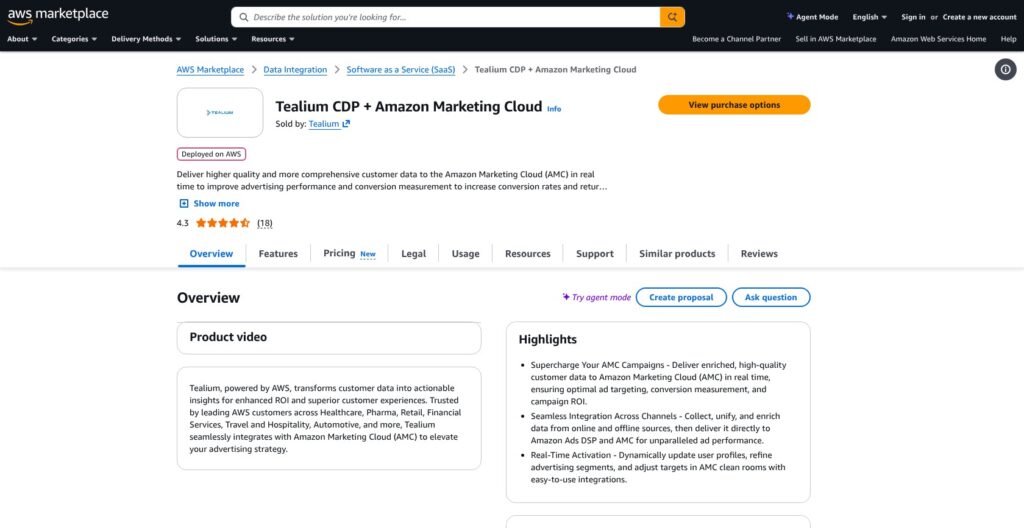Click the sparkle icon beside Try agent mode

(x=566, y=297)
